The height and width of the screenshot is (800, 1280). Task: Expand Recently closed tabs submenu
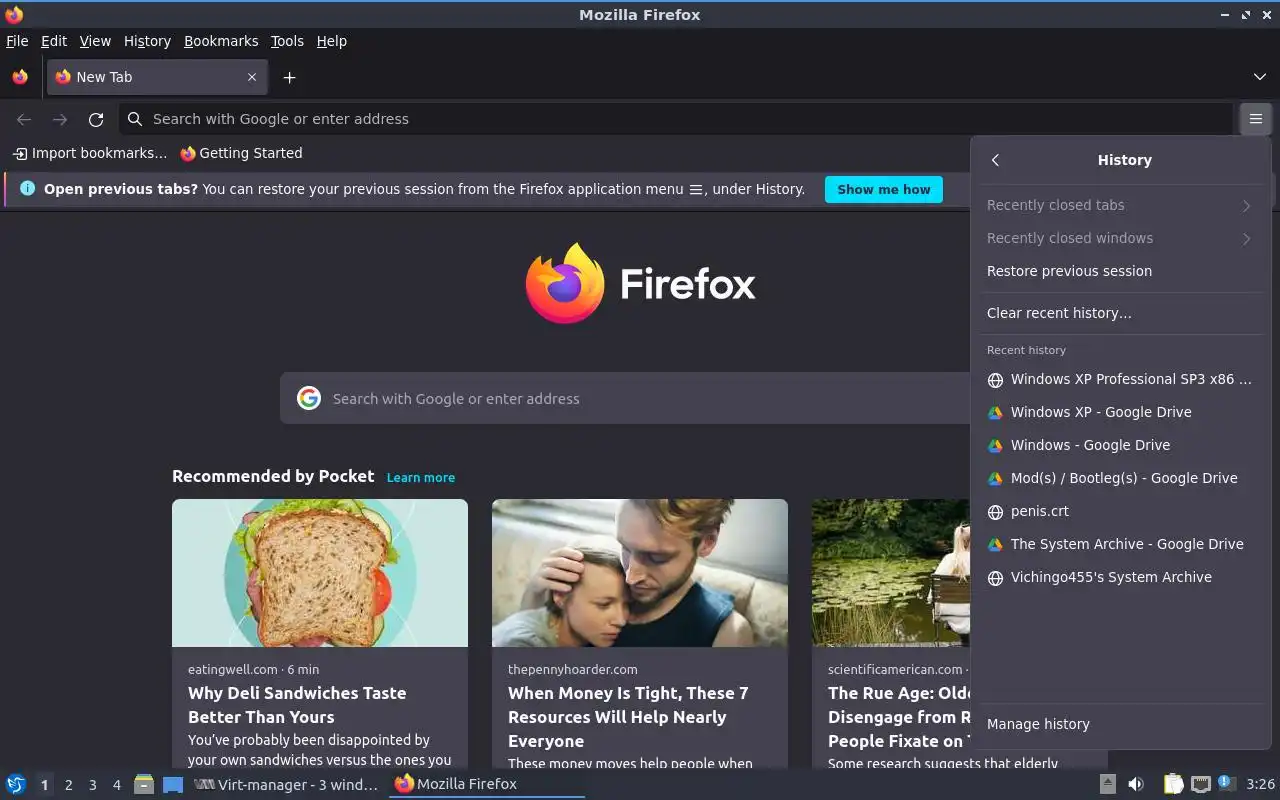tap(1121, 205)
